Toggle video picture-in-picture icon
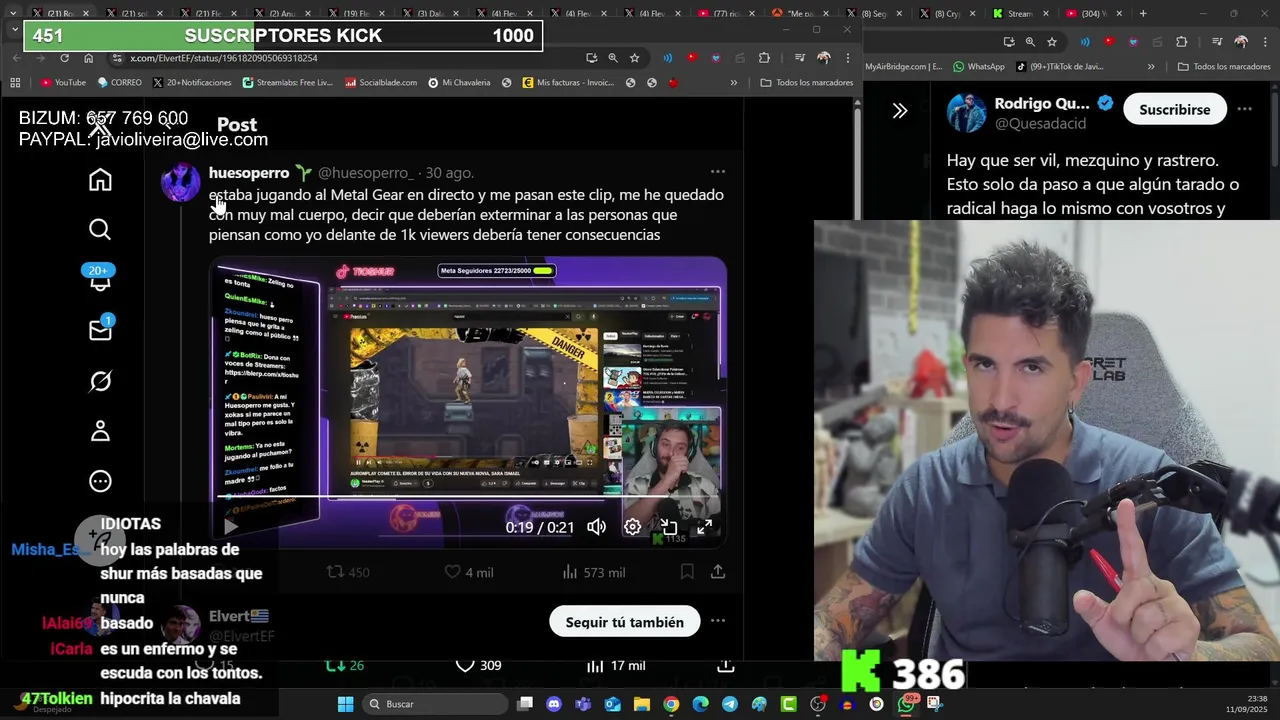Screen dimensions: 1280x720 pyautogui.click(x=668, y=527)
